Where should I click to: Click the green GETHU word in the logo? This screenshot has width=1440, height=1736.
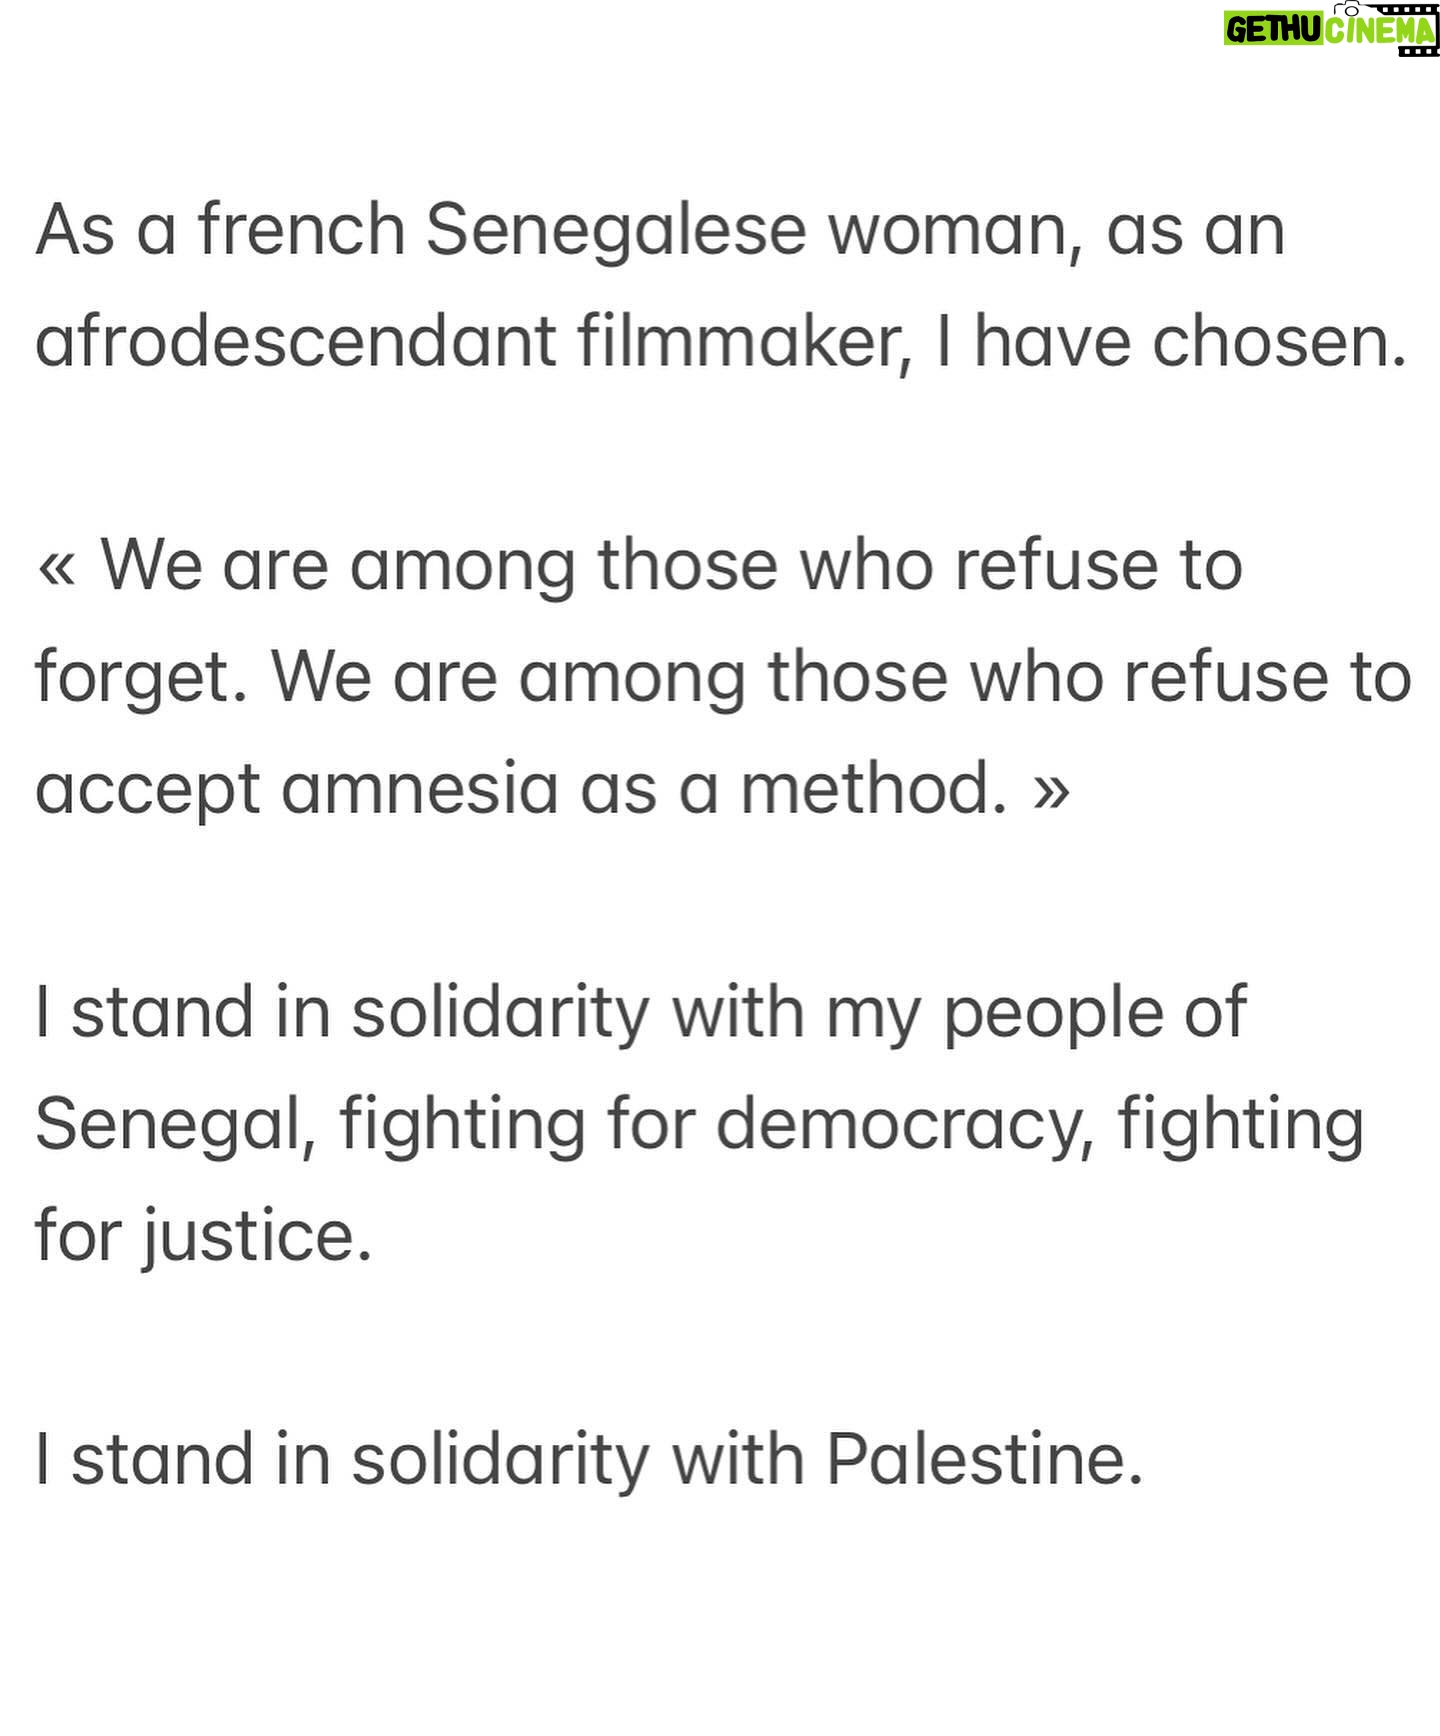coord(1274,31)
